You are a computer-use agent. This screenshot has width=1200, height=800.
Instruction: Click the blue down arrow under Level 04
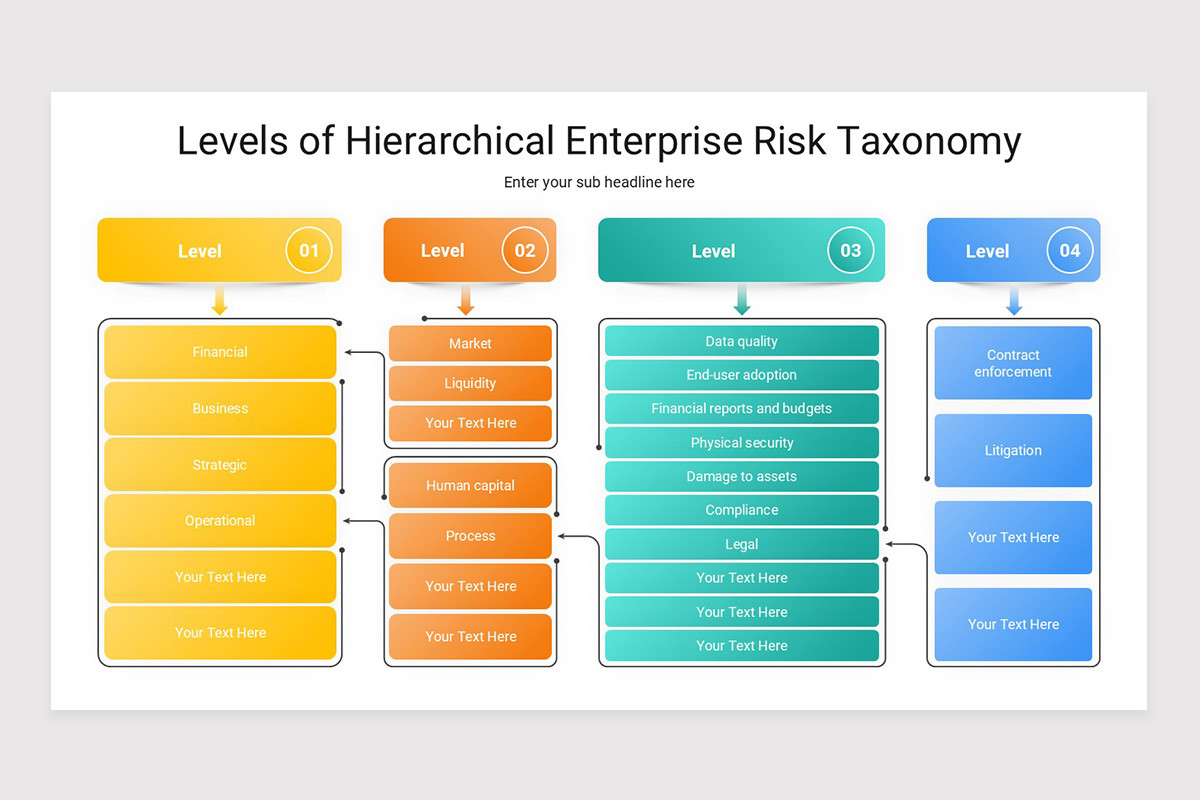click(1014, 300)
